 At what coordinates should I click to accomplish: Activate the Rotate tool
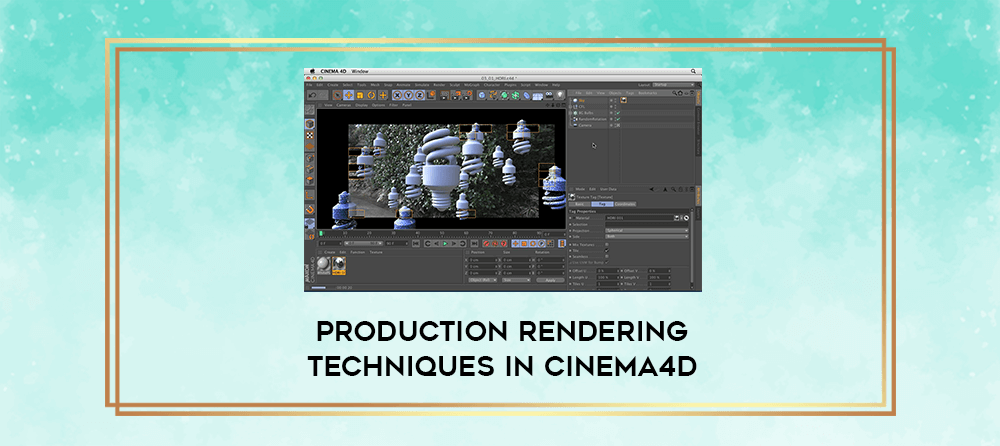pos(371,95)
